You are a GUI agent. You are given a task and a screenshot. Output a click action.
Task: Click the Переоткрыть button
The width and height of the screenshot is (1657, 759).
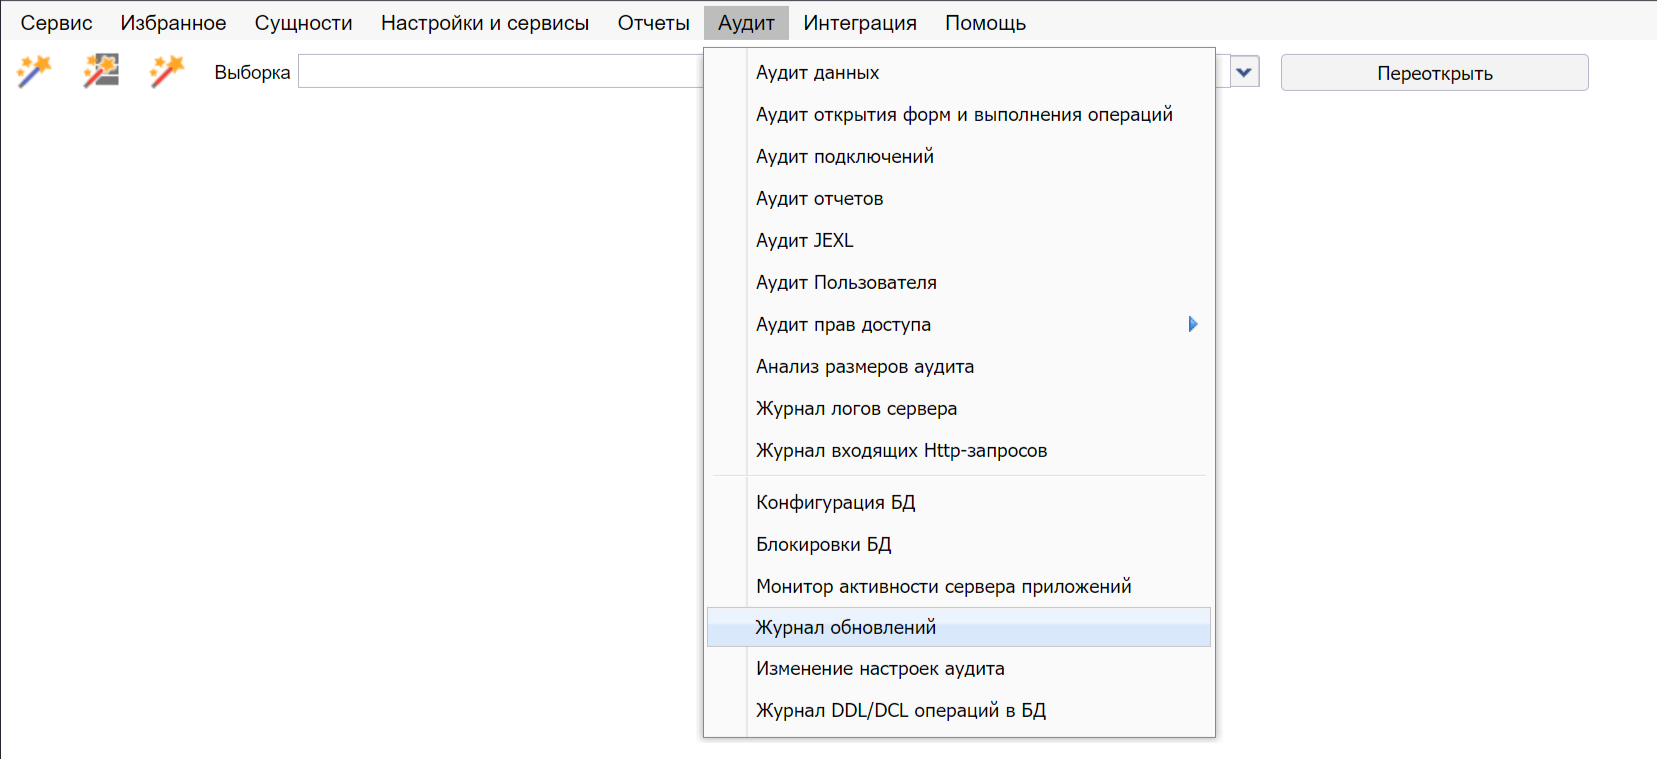click(1434, 73)
